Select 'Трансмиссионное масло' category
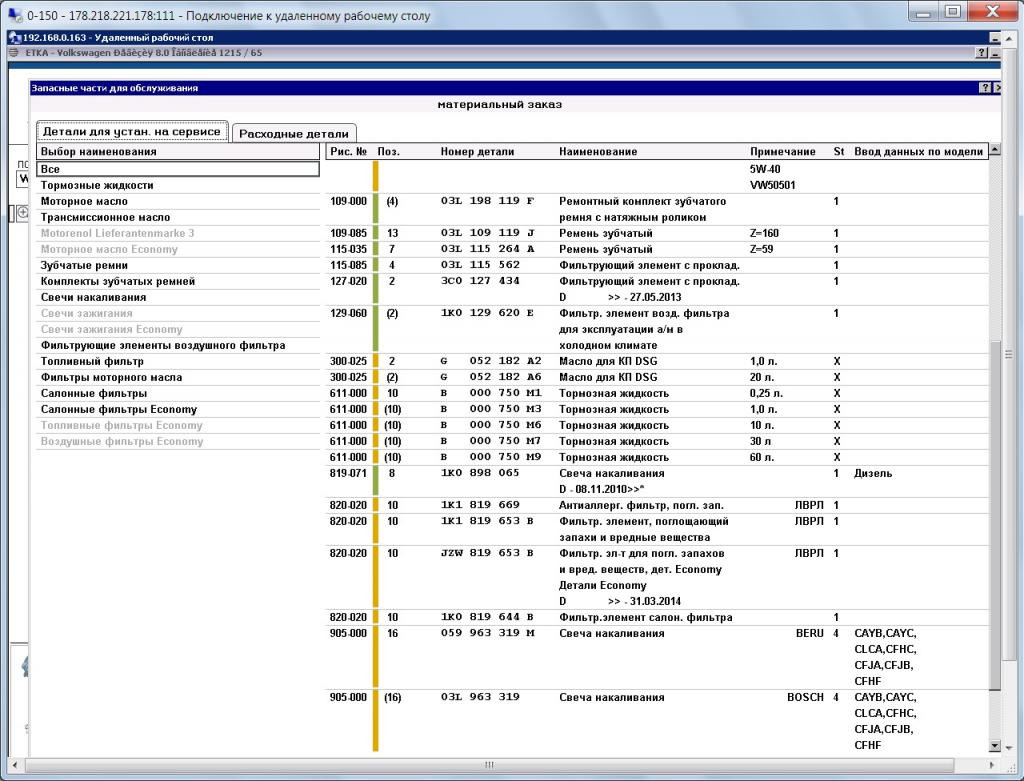The width and height of the screenshot is (1024, 781). point(178,217)
